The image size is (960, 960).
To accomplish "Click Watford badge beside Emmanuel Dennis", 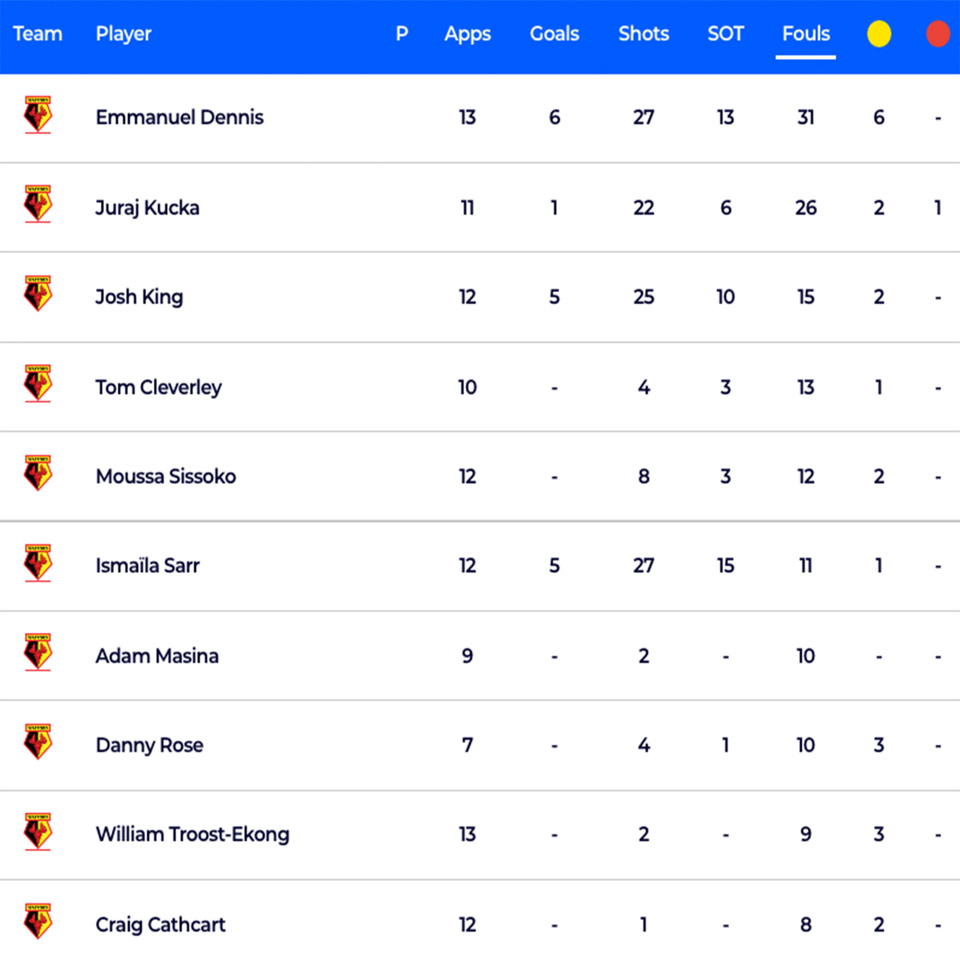I will pyautogui.click(x=37, y=114).
